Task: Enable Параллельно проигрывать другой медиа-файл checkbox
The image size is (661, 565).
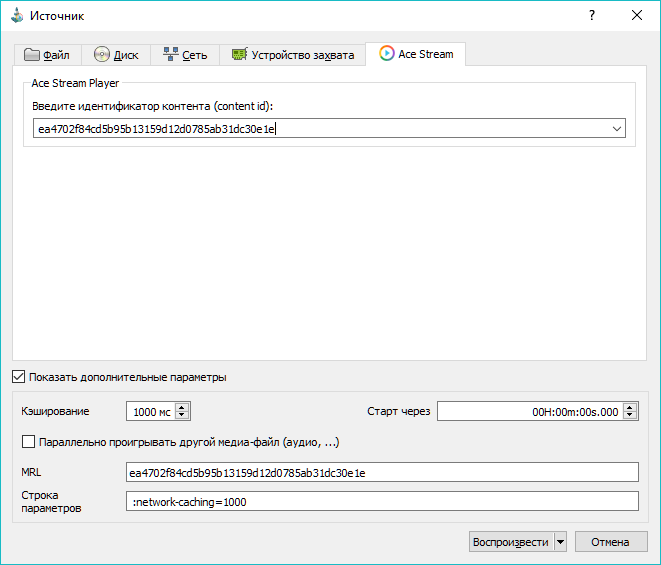Action: coord(28,442)
